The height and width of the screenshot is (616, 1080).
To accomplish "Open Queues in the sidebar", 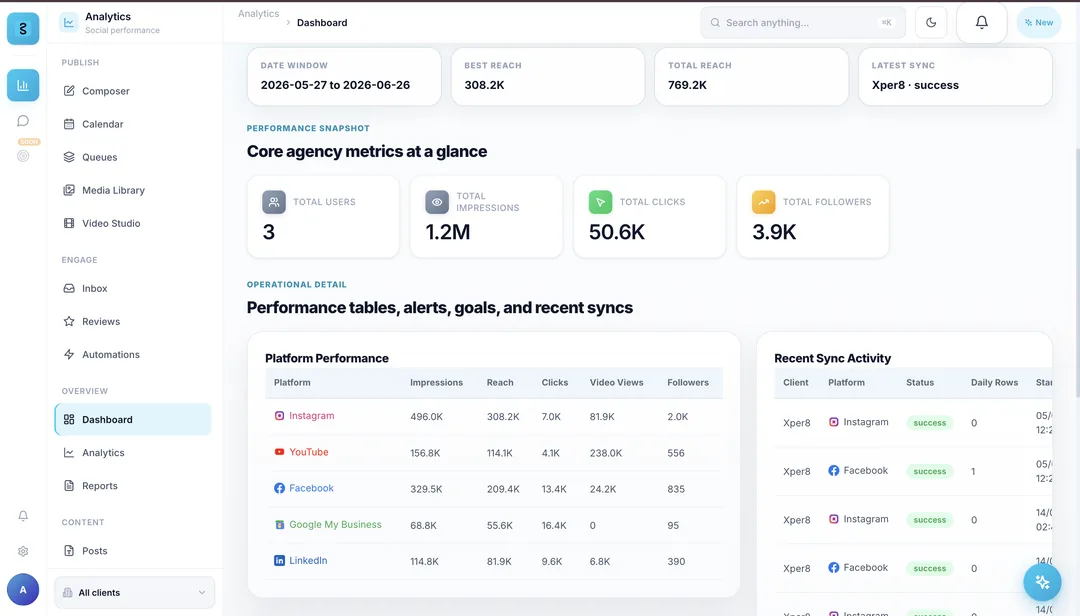I will pyautogui.click(x=133, y=157).
